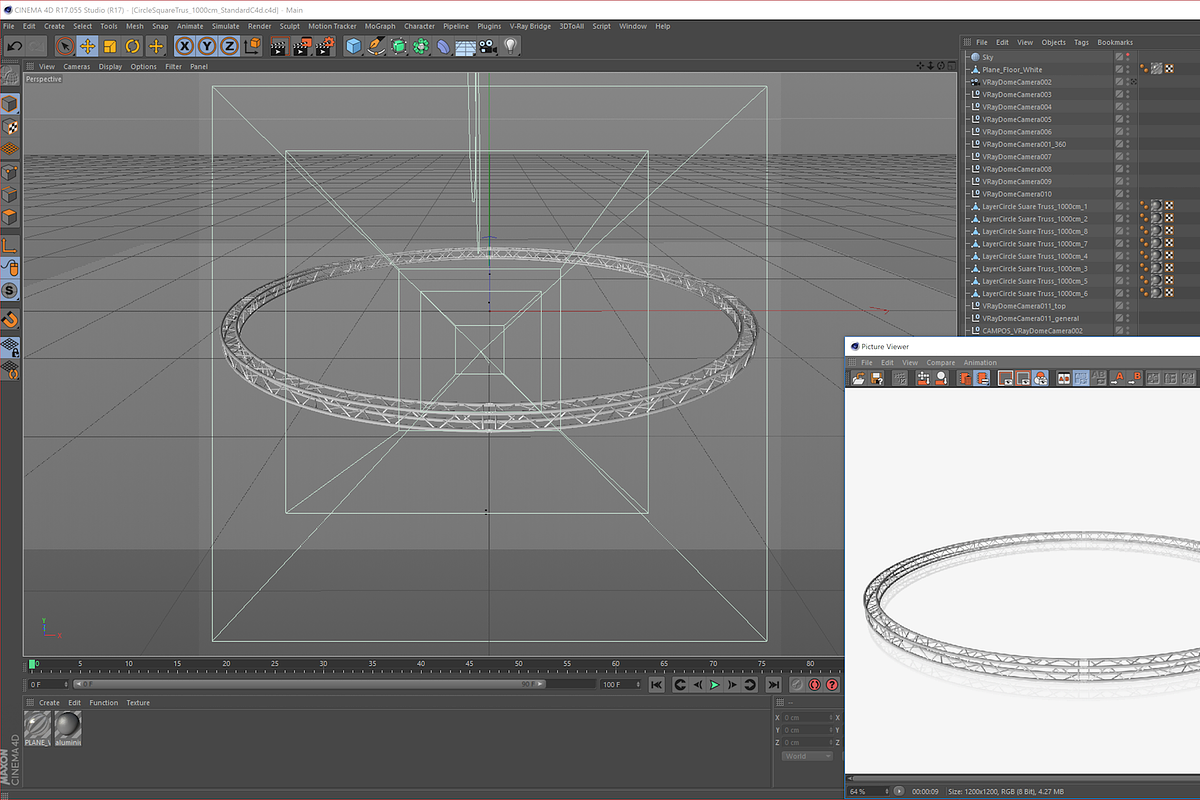Image resolution: width=1200 pixels, height=800 pixels.
Task: Click the Floor environment icon
Action: click(x=466, y=46)
